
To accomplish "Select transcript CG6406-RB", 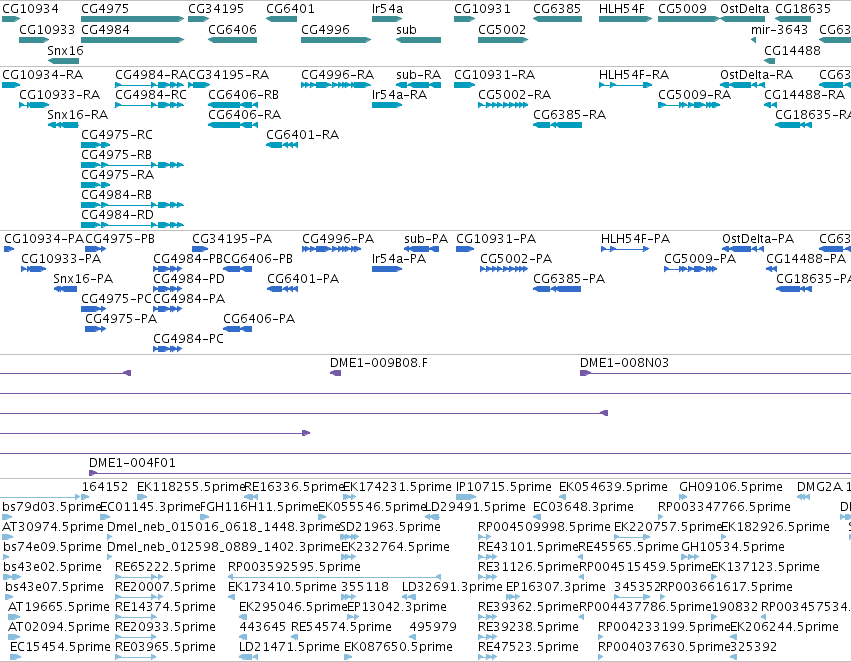I will [x=244, y=94].
